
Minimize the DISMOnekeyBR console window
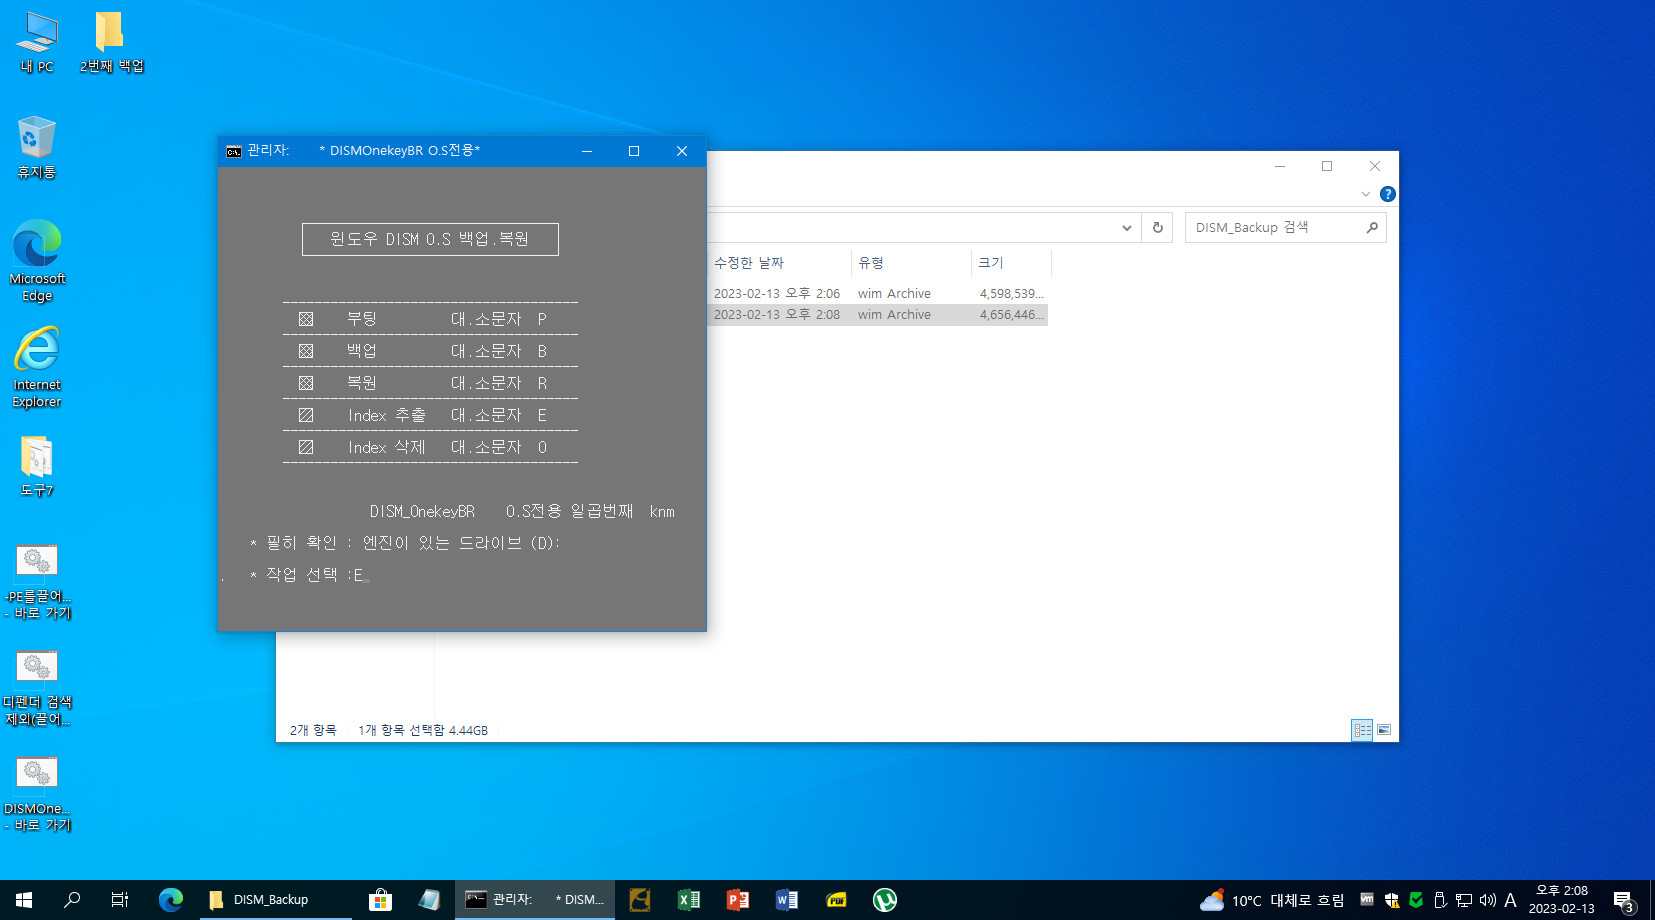[x=587, y=151]
